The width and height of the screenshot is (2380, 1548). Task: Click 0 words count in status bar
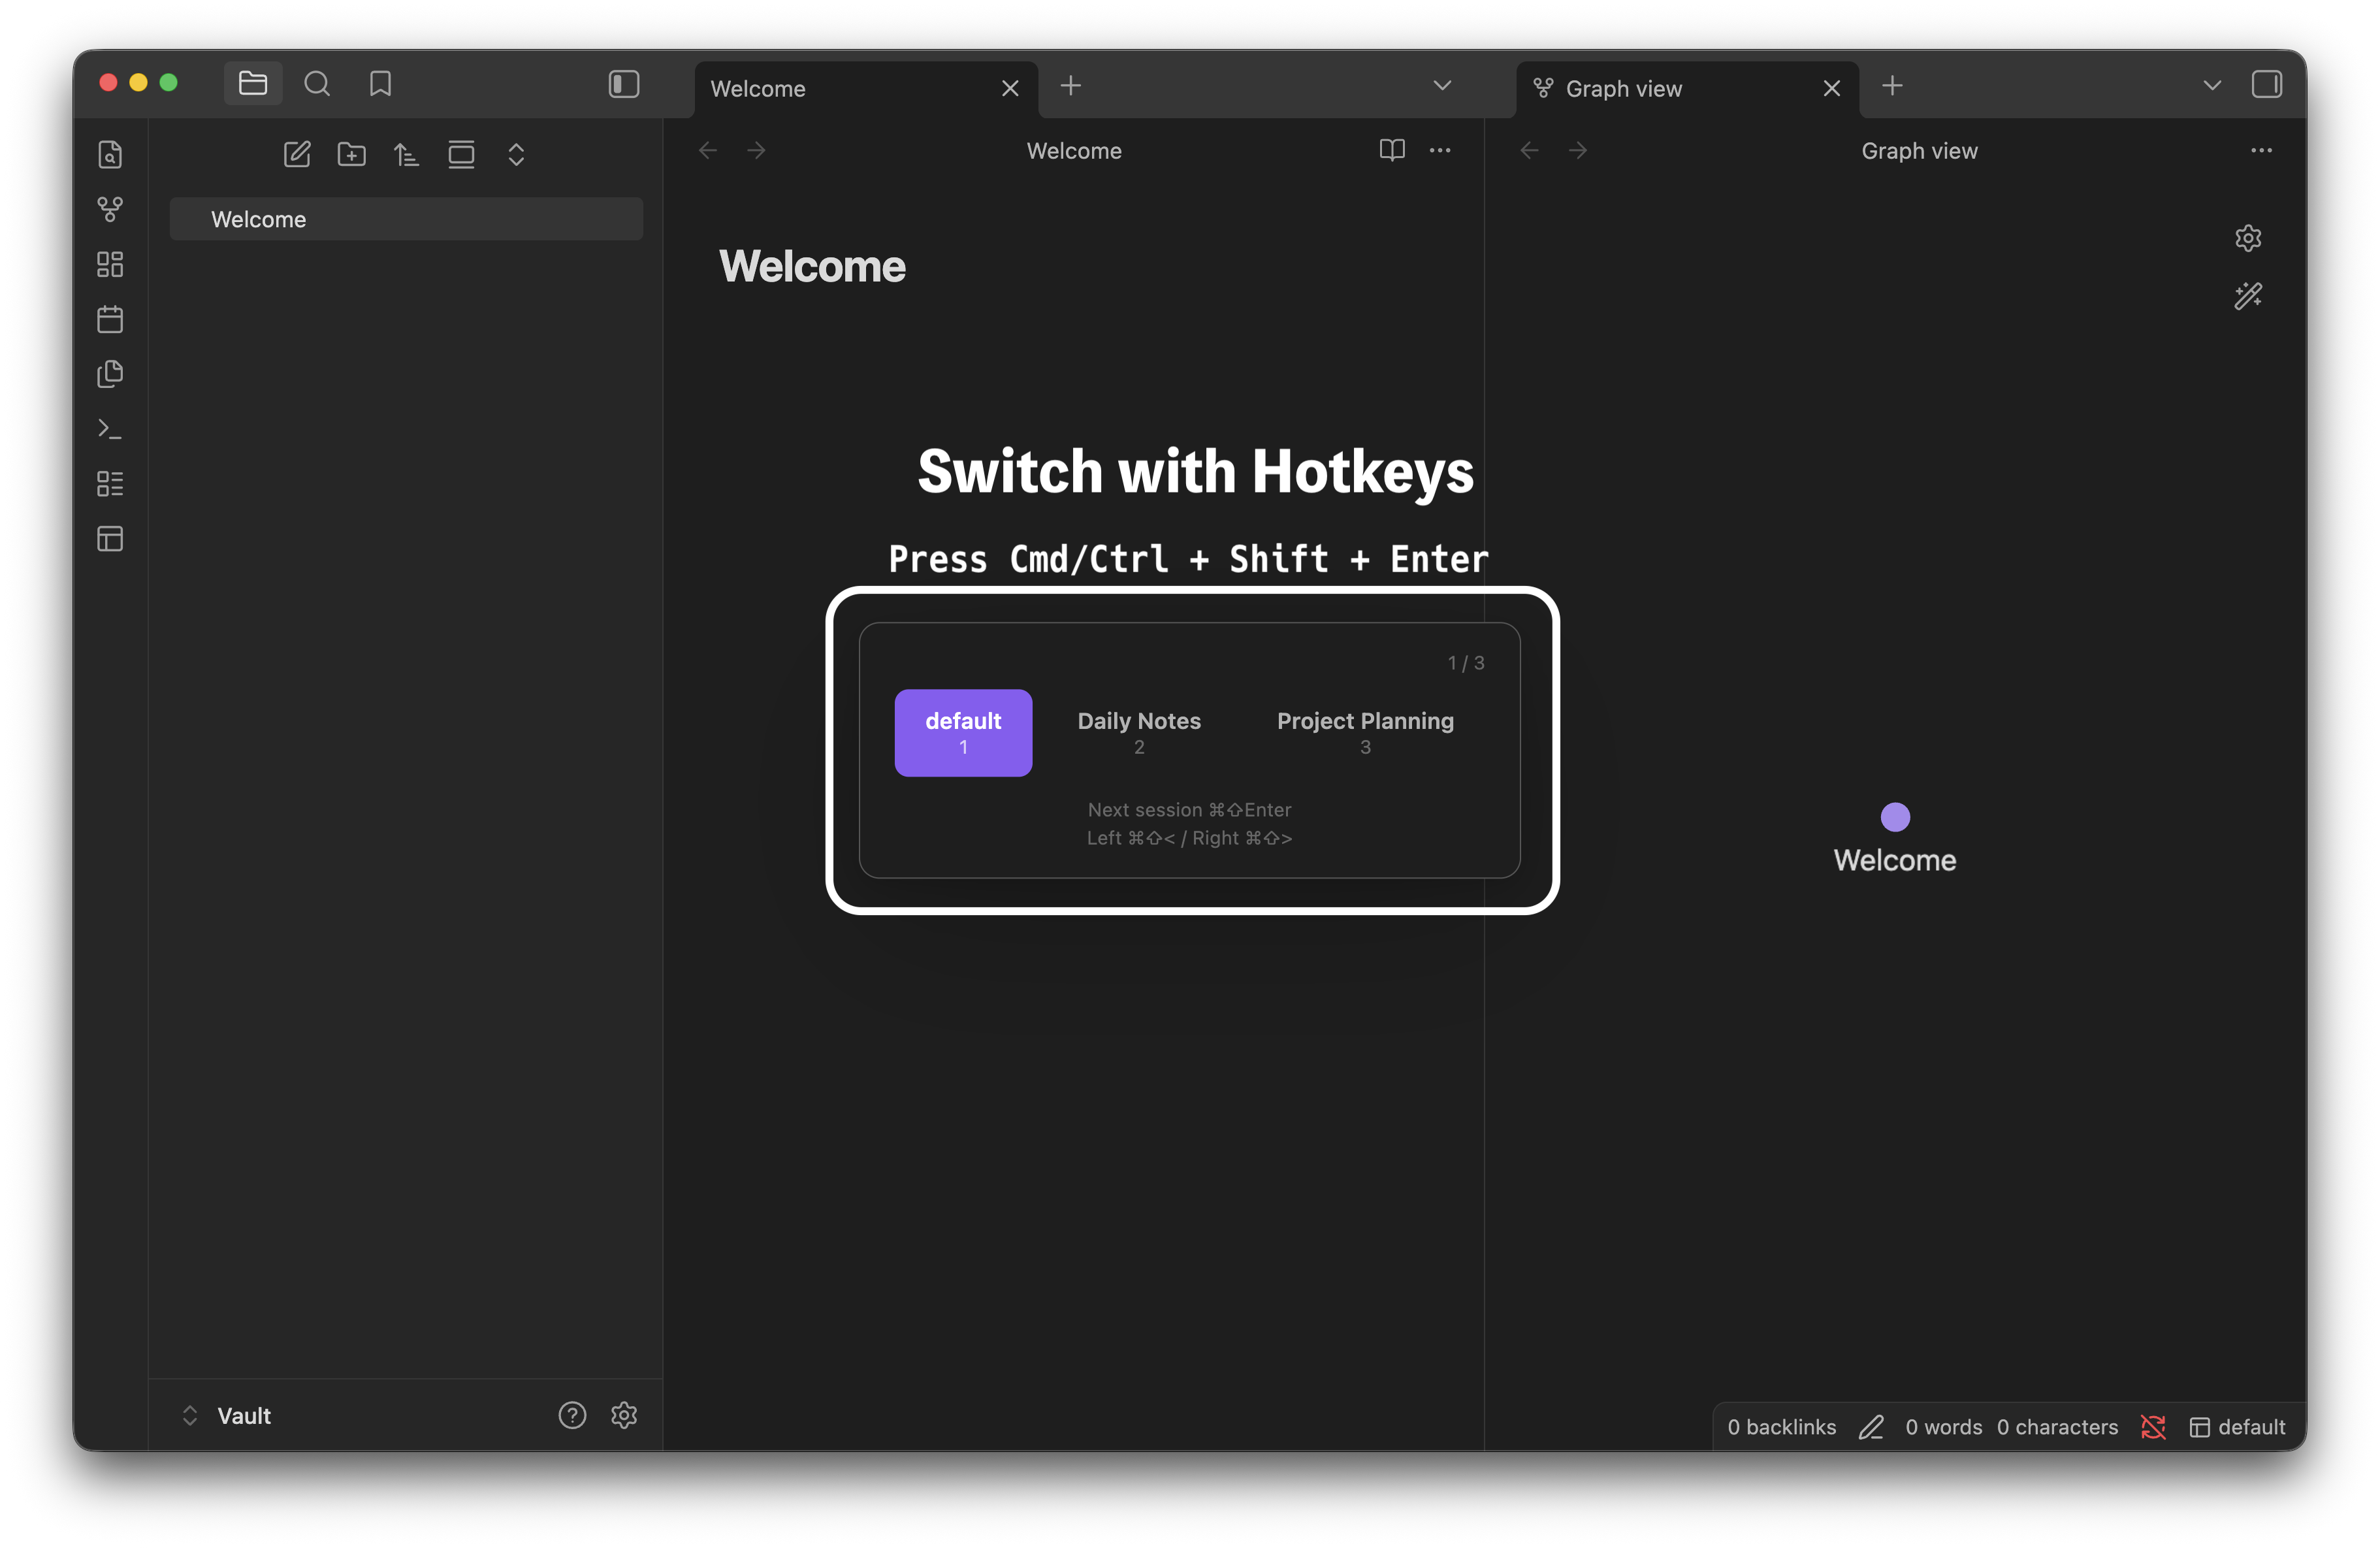pyautogui.click(x=1943, y=1427)
